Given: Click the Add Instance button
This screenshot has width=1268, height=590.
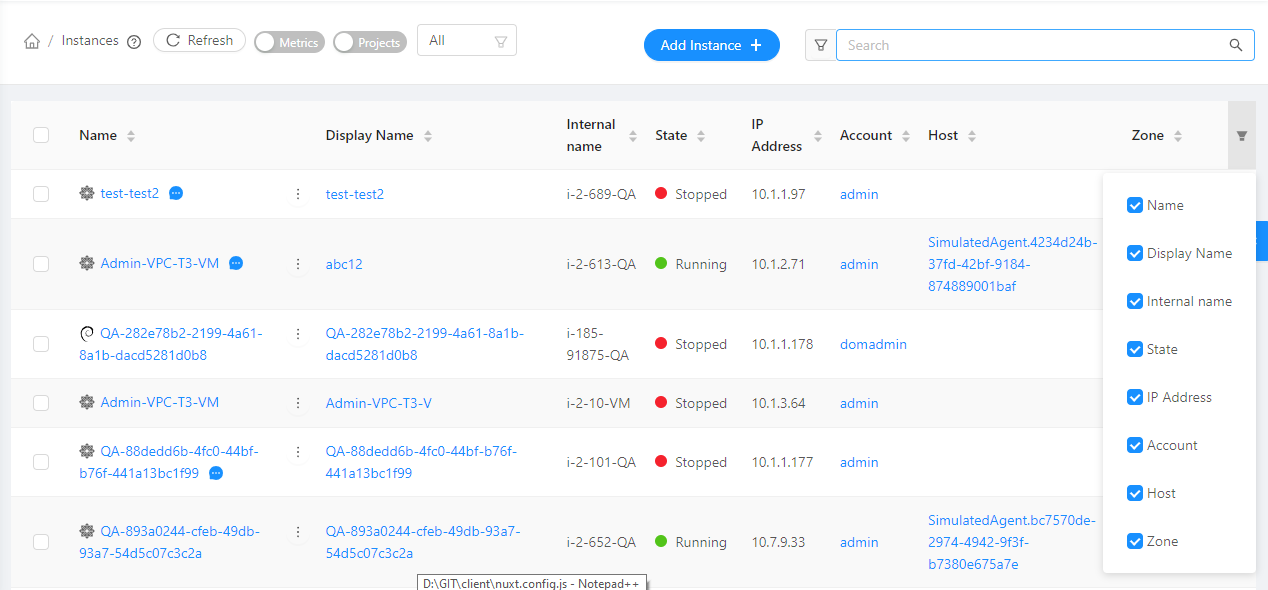Looking at the screenshot, I should 712,45.
